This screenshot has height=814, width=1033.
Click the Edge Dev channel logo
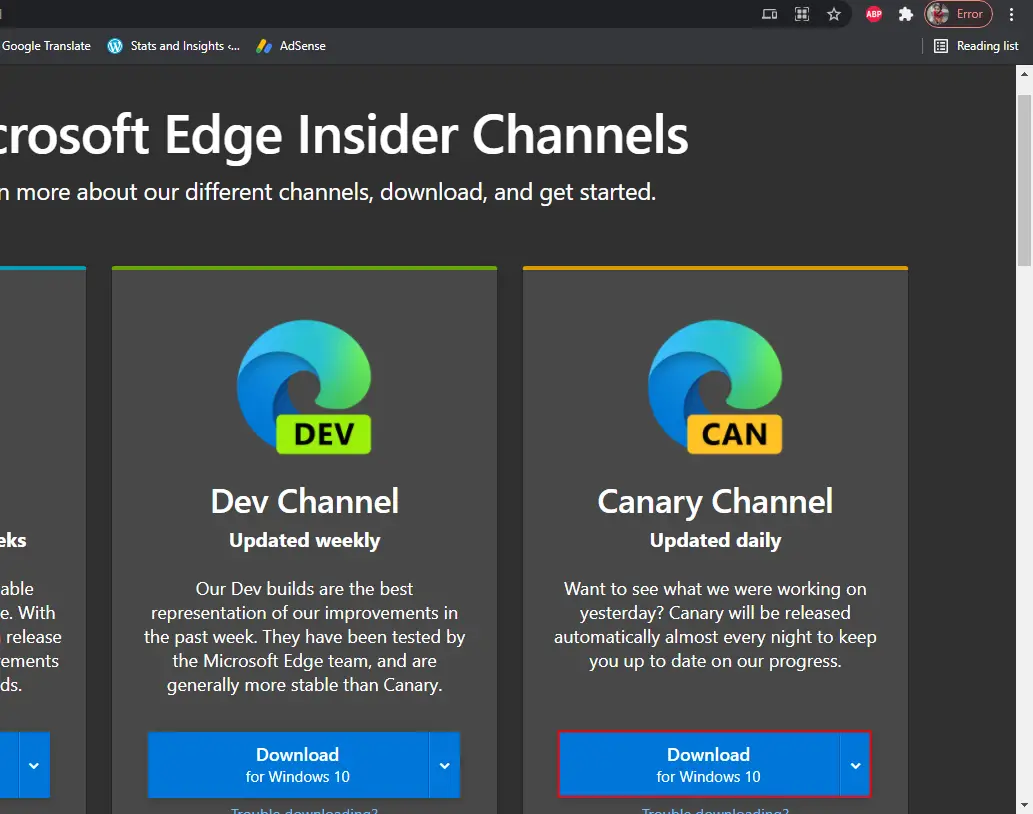(304, 387)
